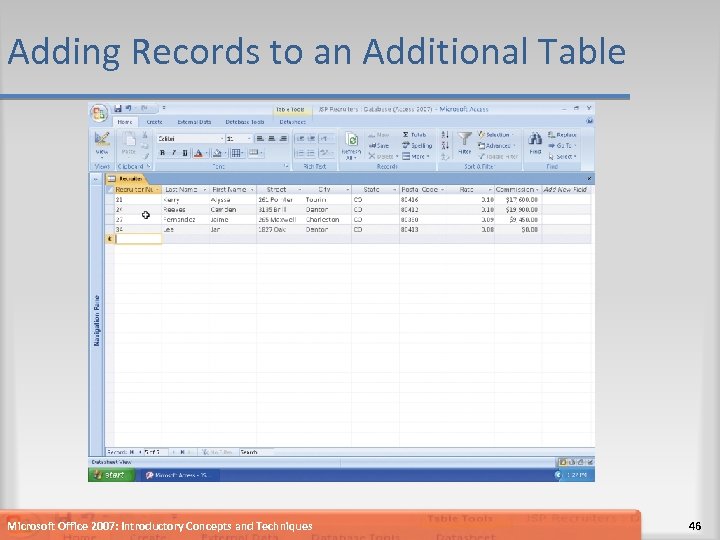Click the current record number box
Viewport: 720px width, 540px height.
[x=155, y=452]
